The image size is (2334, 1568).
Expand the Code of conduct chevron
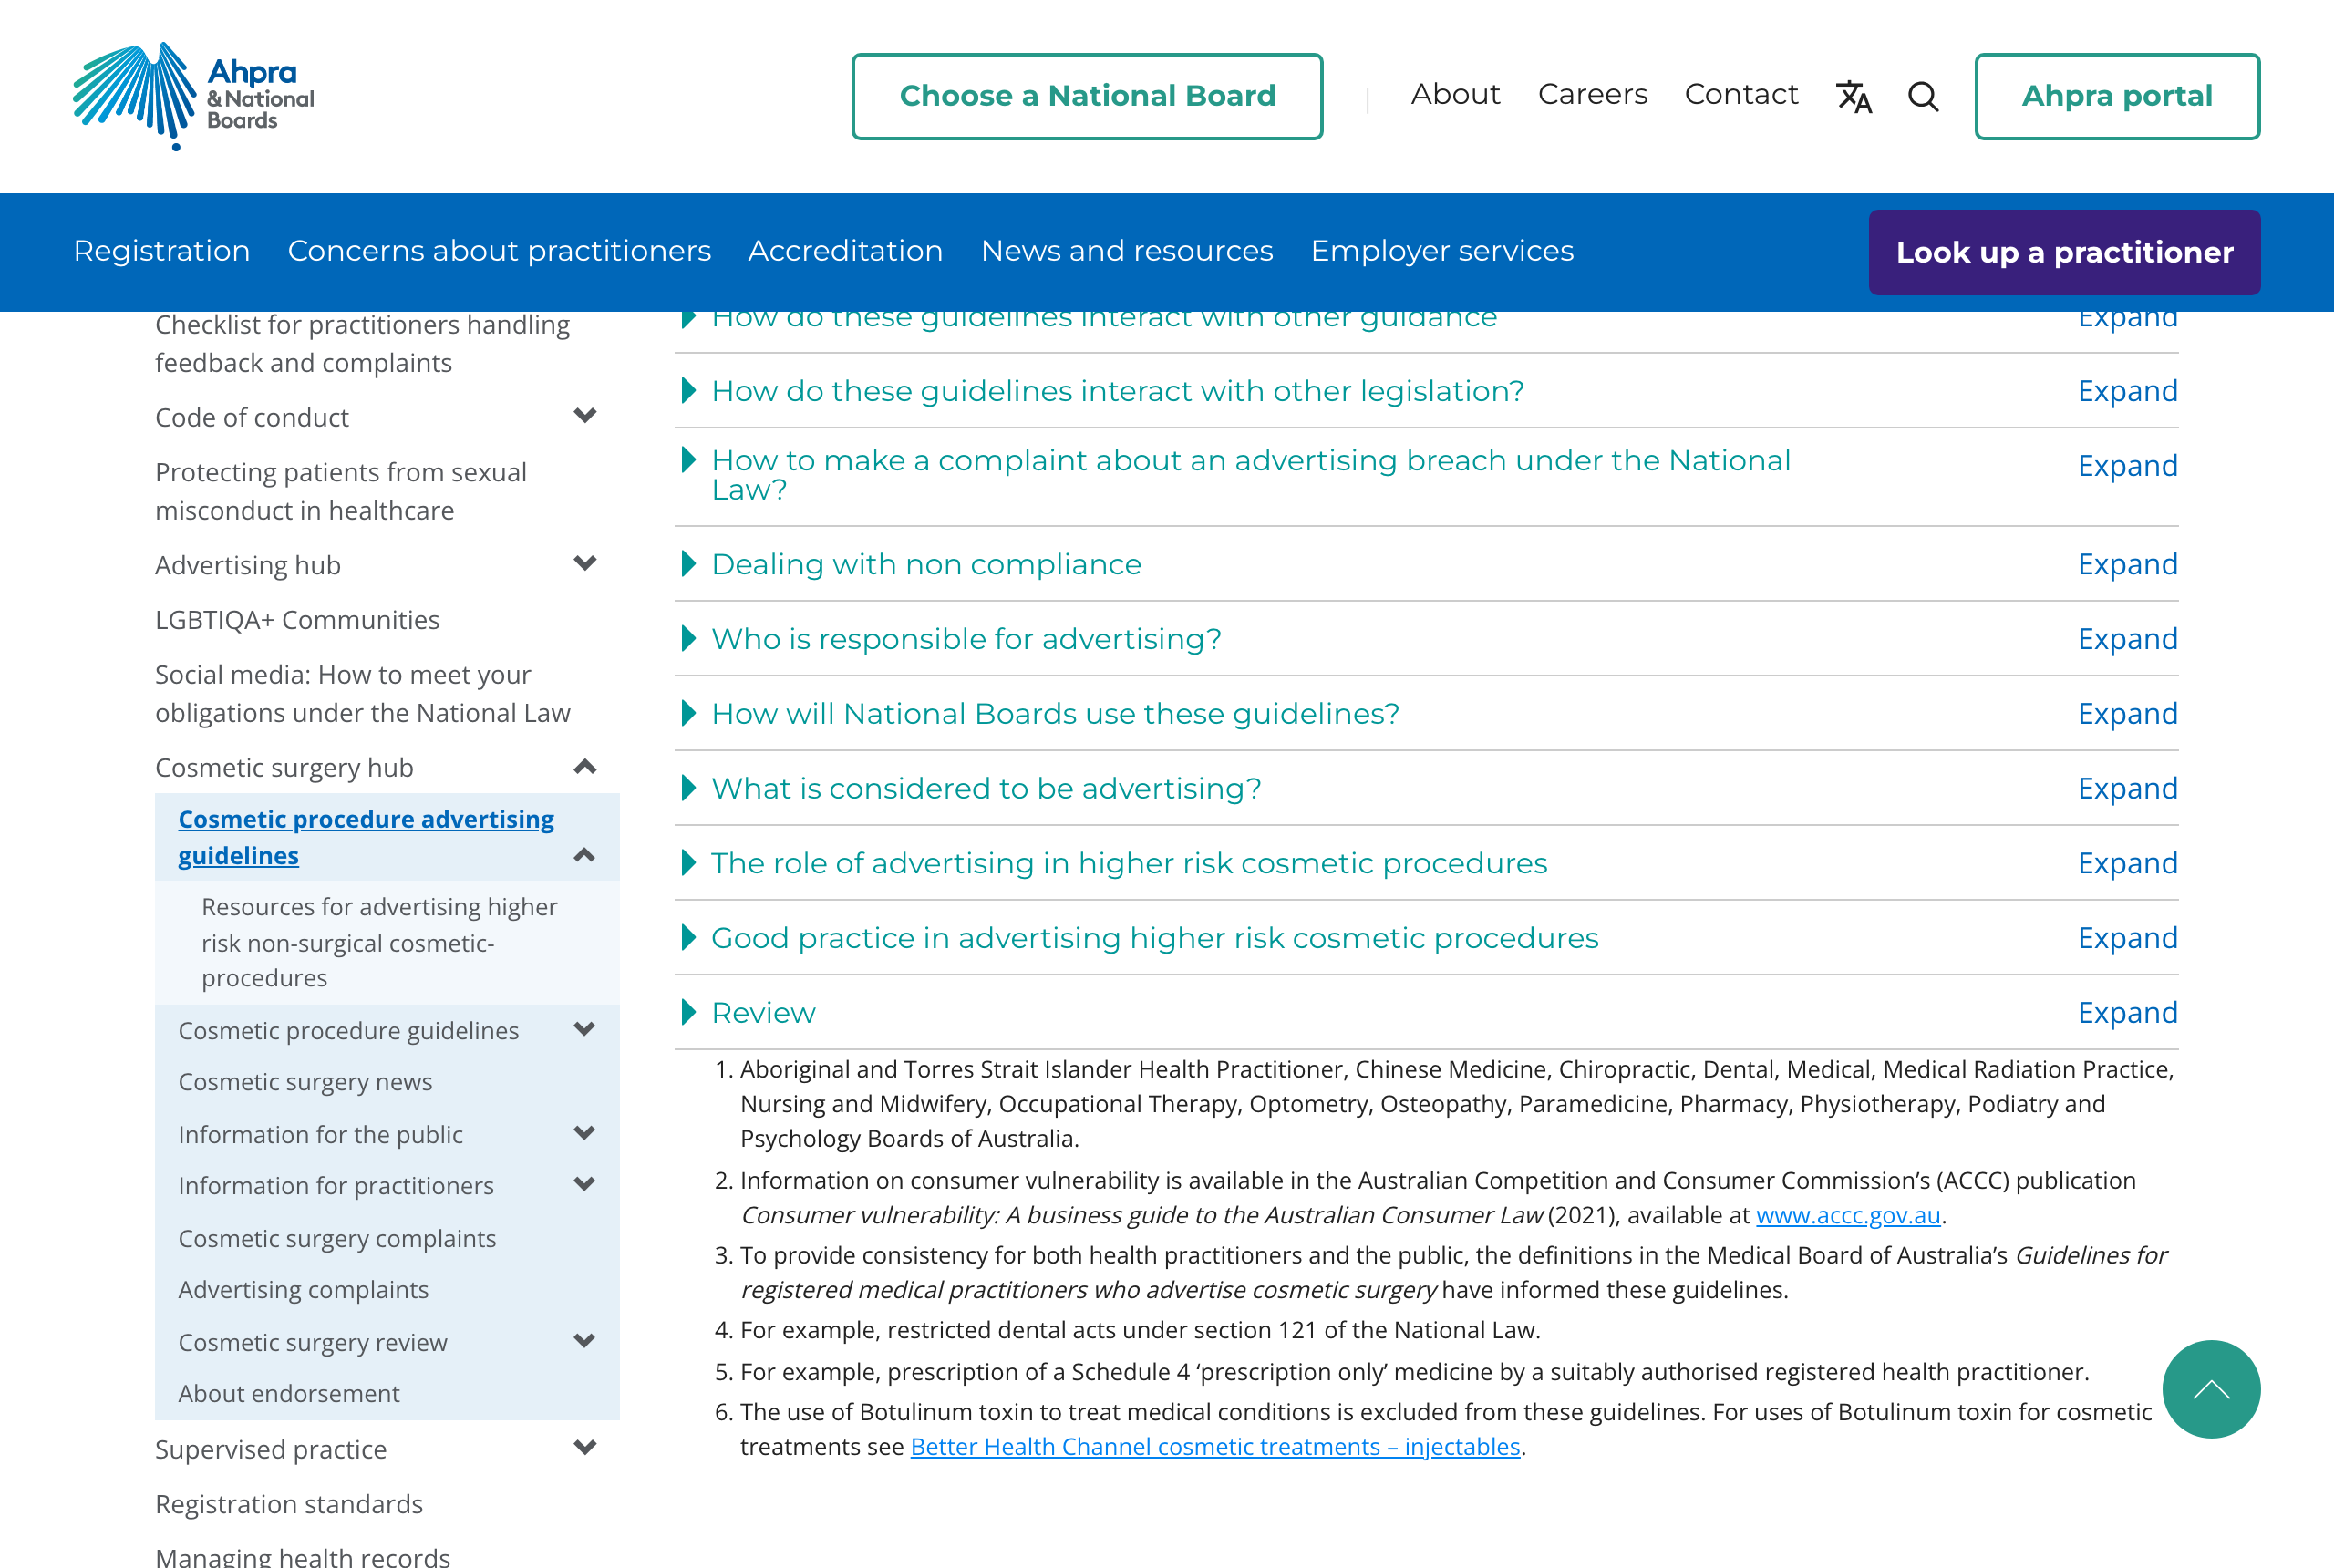click(x=585, y=416)
